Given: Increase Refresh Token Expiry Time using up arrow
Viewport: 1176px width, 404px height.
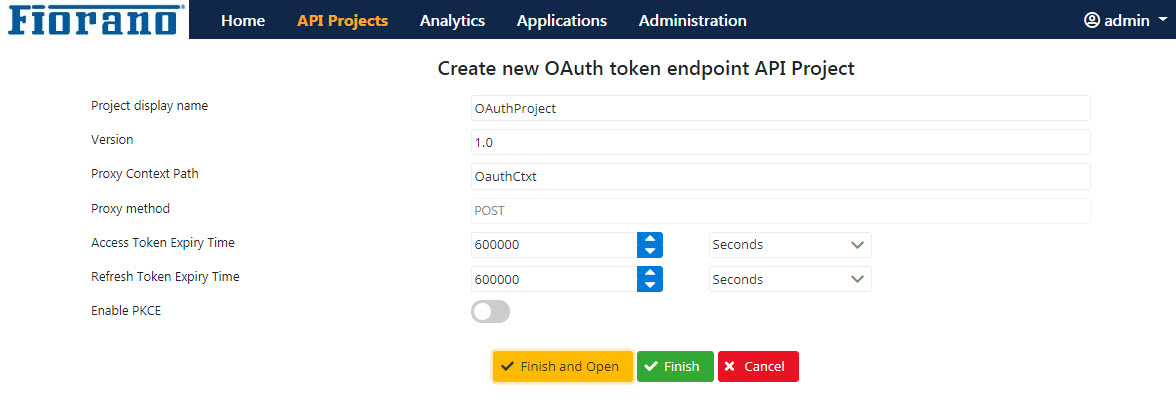Looking at the screenshot, I should (650, 273).
